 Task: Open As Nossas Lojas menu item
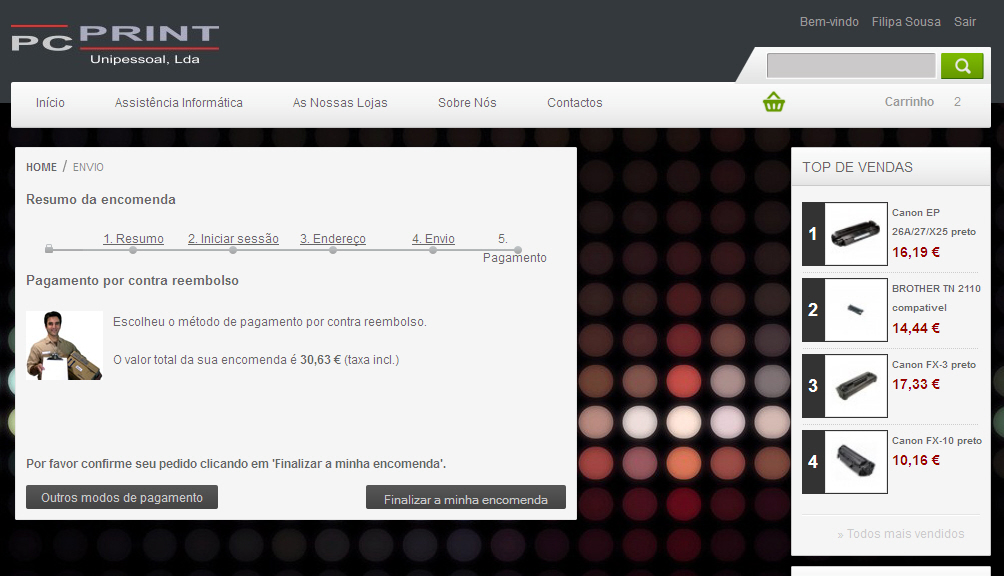pyautogui.click(x=340, y=102)
